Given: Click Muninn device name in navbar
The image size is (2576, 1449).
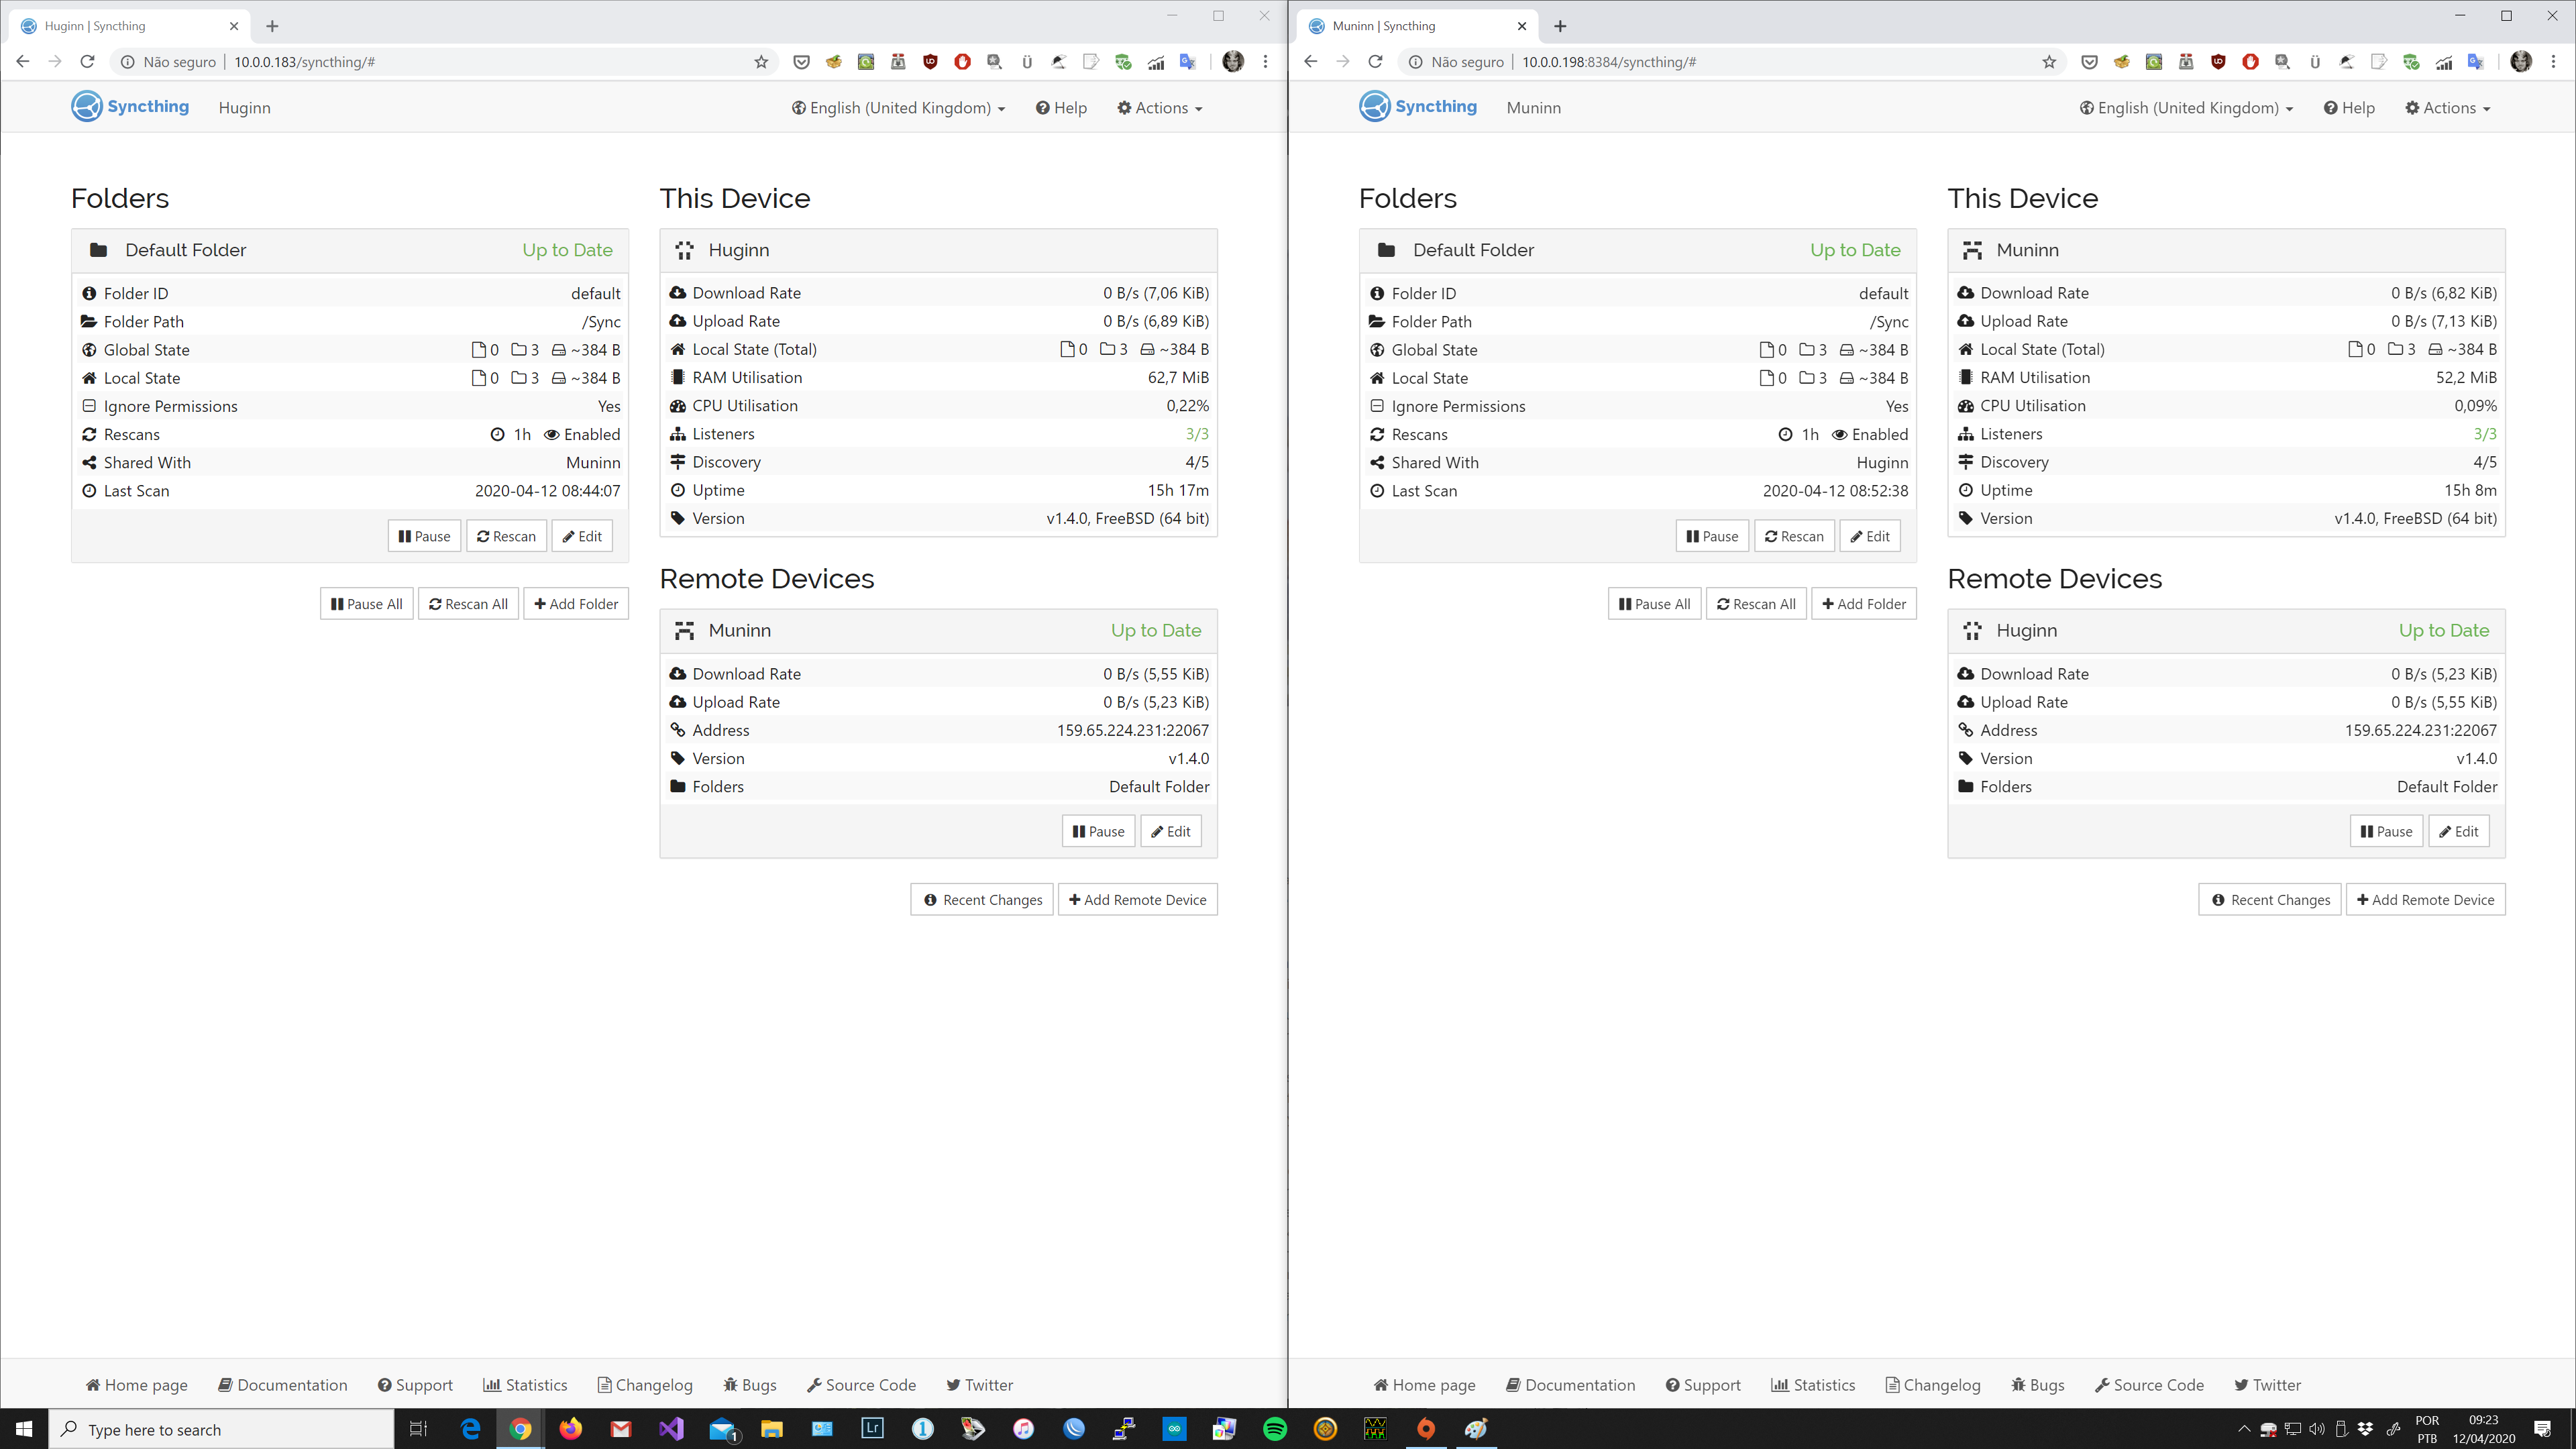Looking at the screenshot, I should pyautogui.click(x=1533, y=108).
